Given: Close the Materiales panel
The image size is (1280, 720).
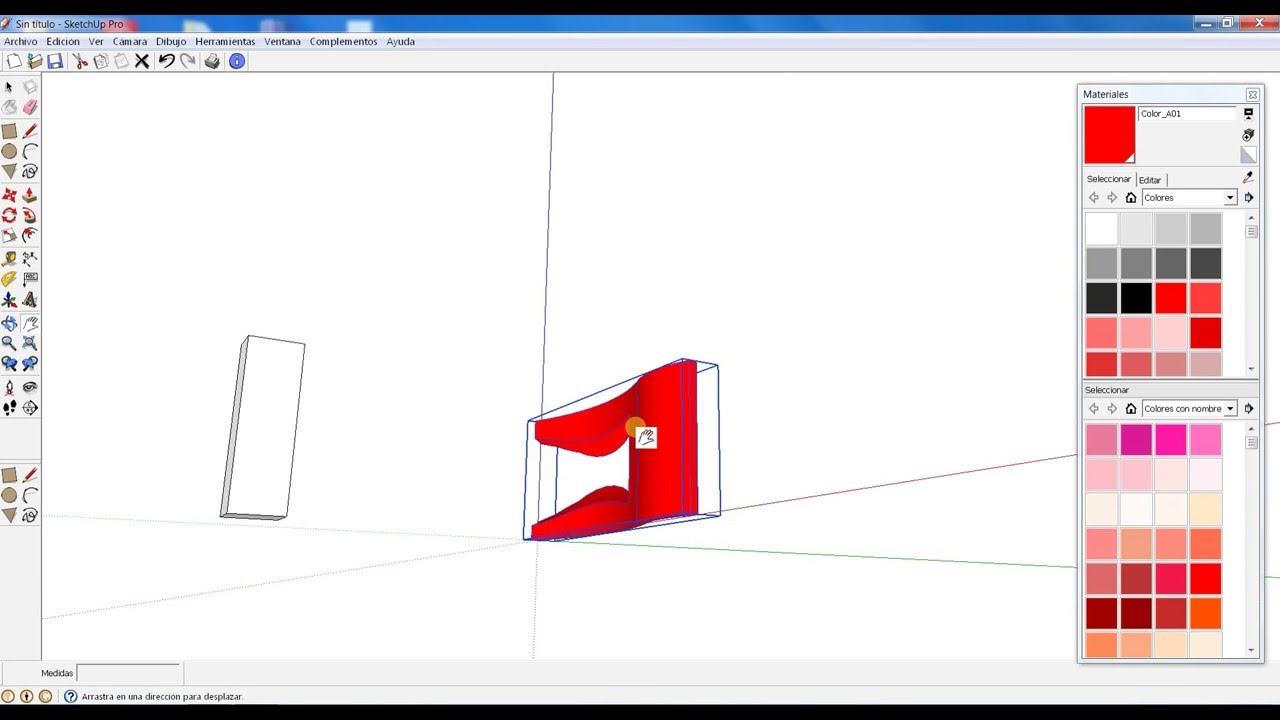Looking at the screenshot, I should click(1252, 95).
